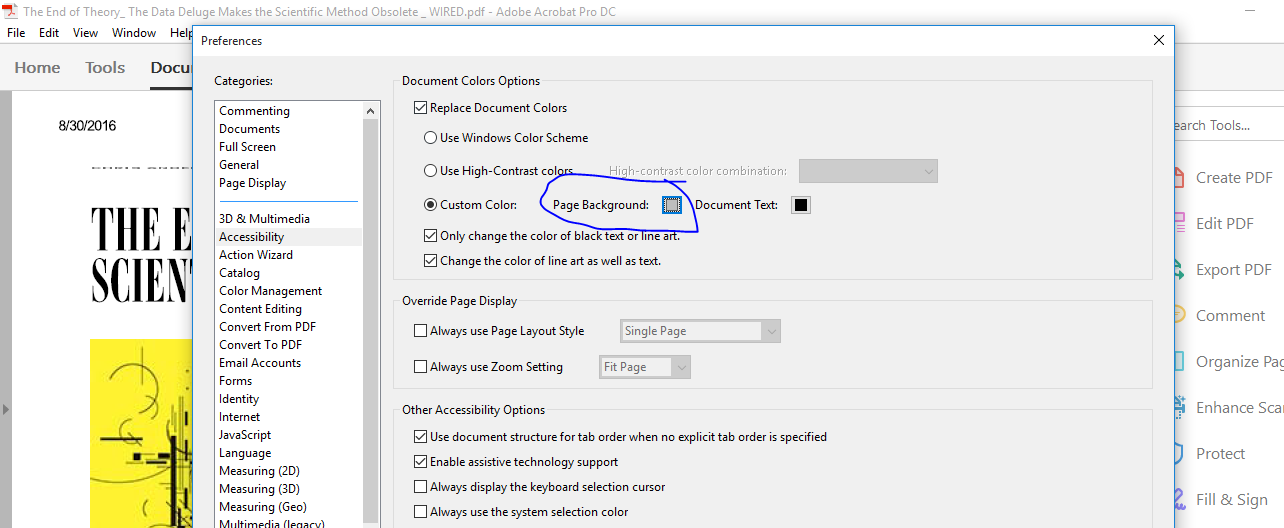Open the Edit menu
This screenshot has height=528, width=1284.
(49, 33)
